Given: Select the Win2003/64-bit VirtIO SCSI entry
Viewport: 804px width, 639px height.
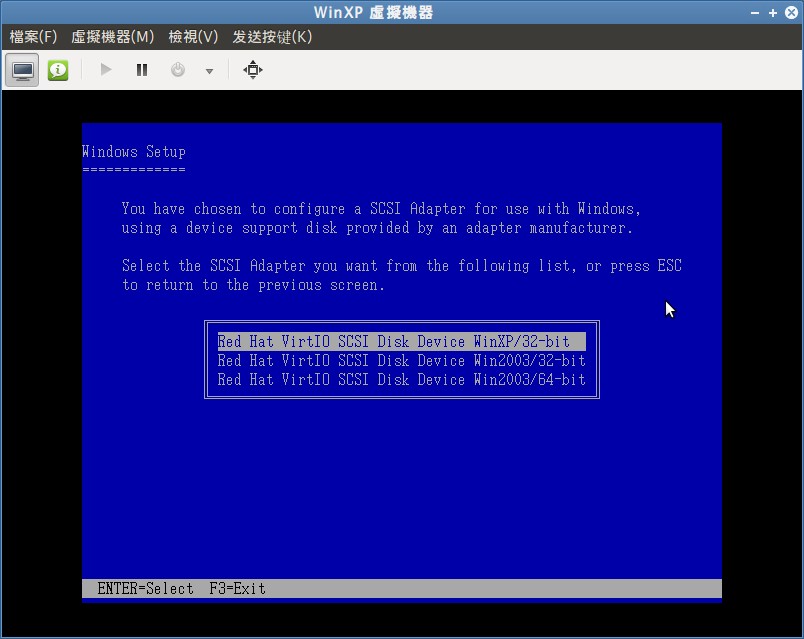Looking at the screenshot, I should coord(401,379).
